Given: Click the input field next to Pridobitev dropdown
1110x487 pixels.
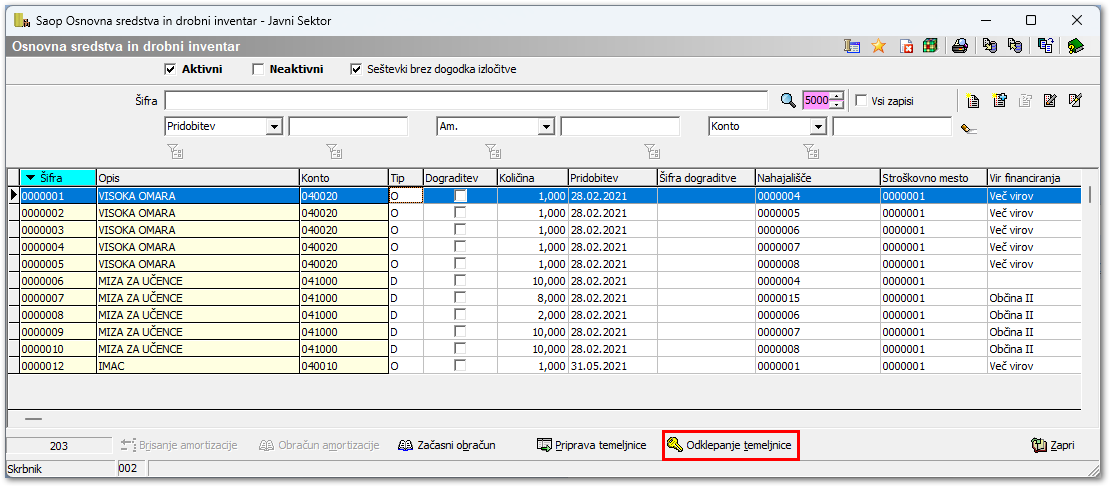Looking at the screenshot, I should [348, 127].
